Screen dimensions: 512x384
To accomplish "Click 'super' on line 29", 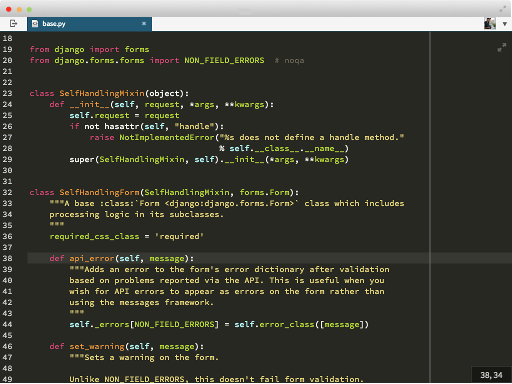I will pos(82,159).
